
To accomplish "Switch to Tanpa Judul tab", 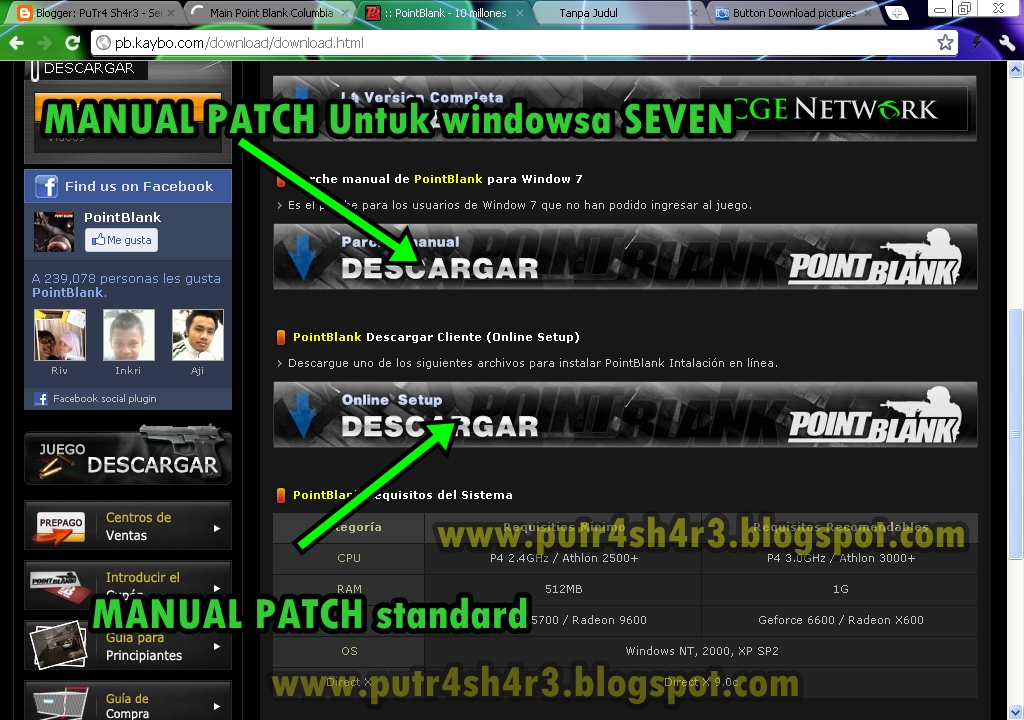I will [617, 12].
